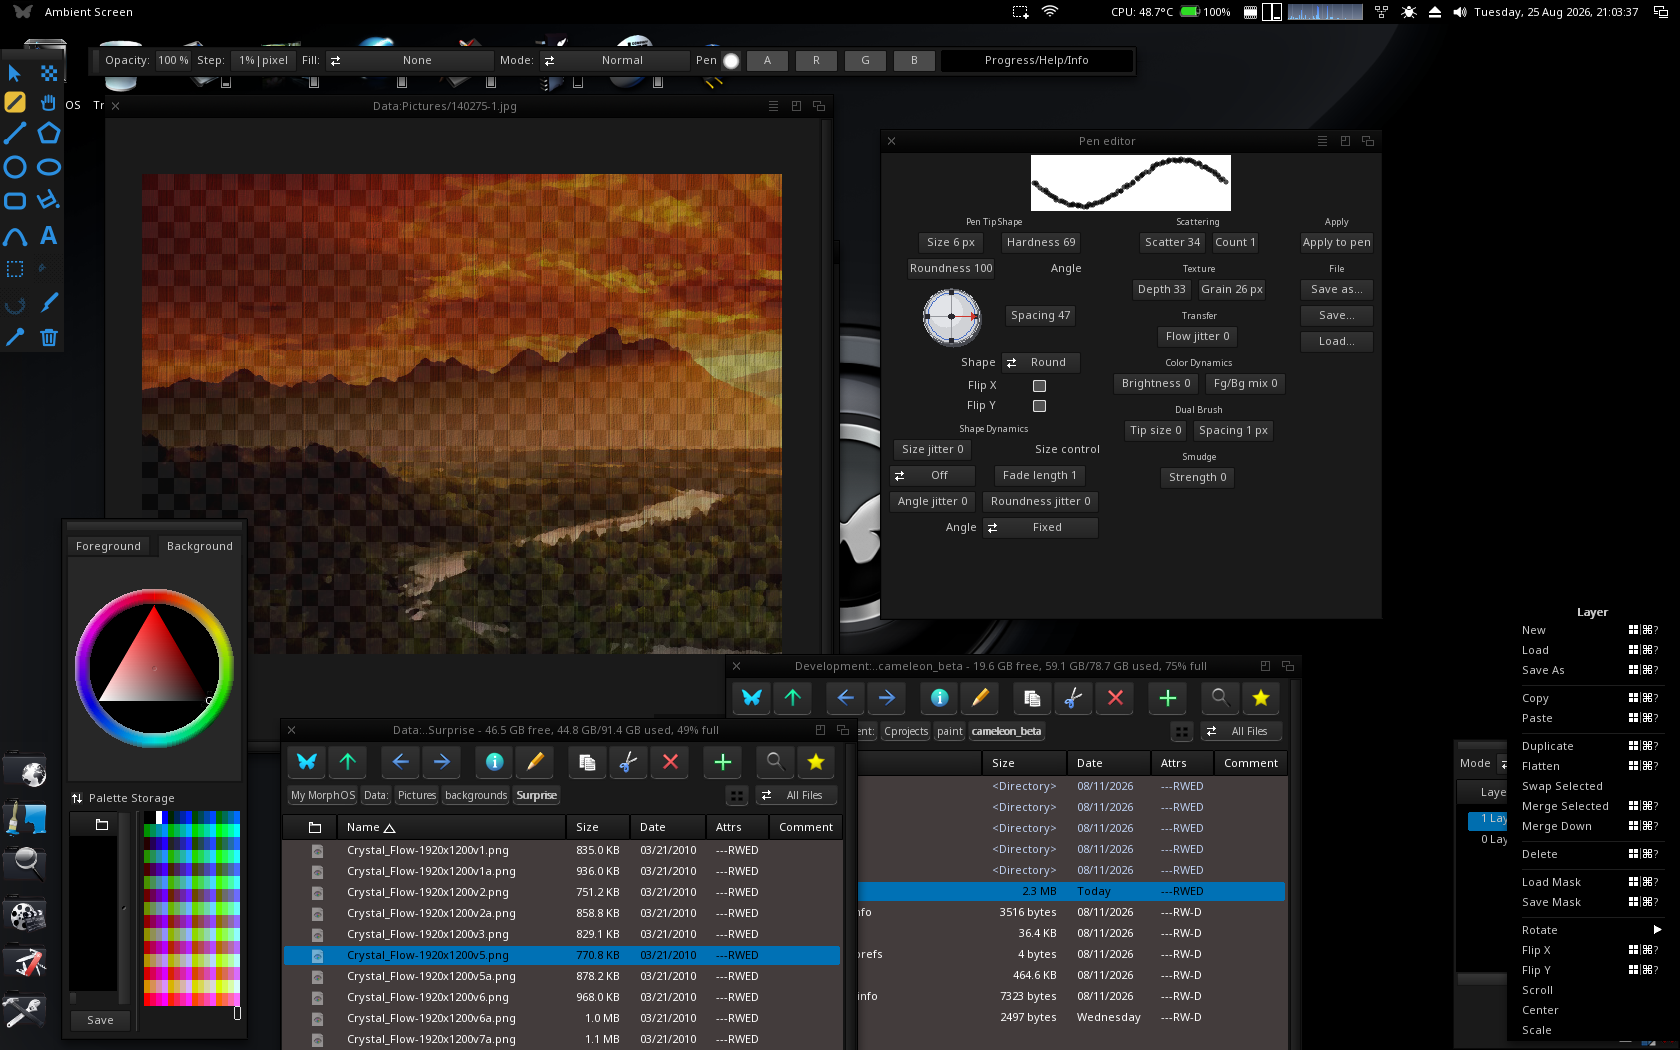Viewport: 1680px width, 1050px height.
Task: Click green parent arrow in Surprise window
Action: [x=348, y=762]
